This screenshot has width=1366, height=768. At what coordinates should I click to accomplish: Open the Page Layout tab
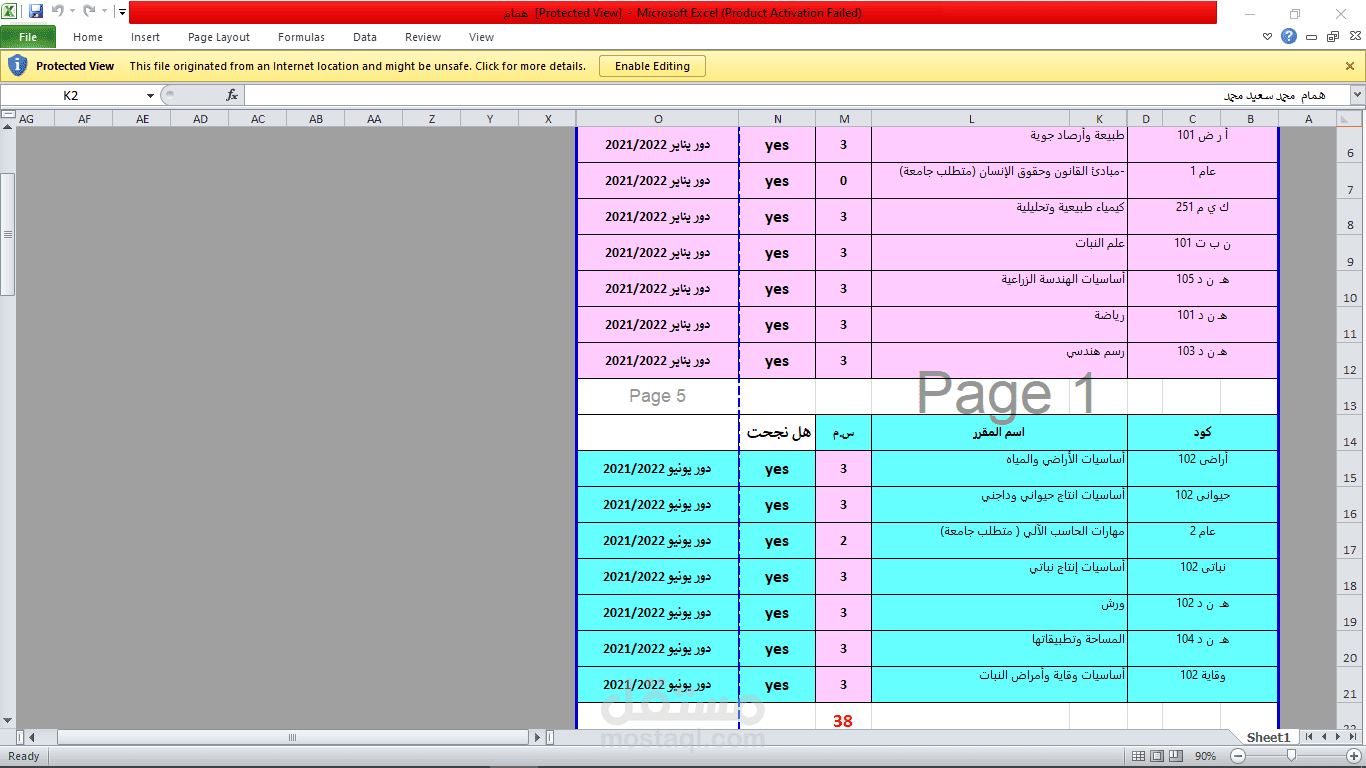click(219, 37)
